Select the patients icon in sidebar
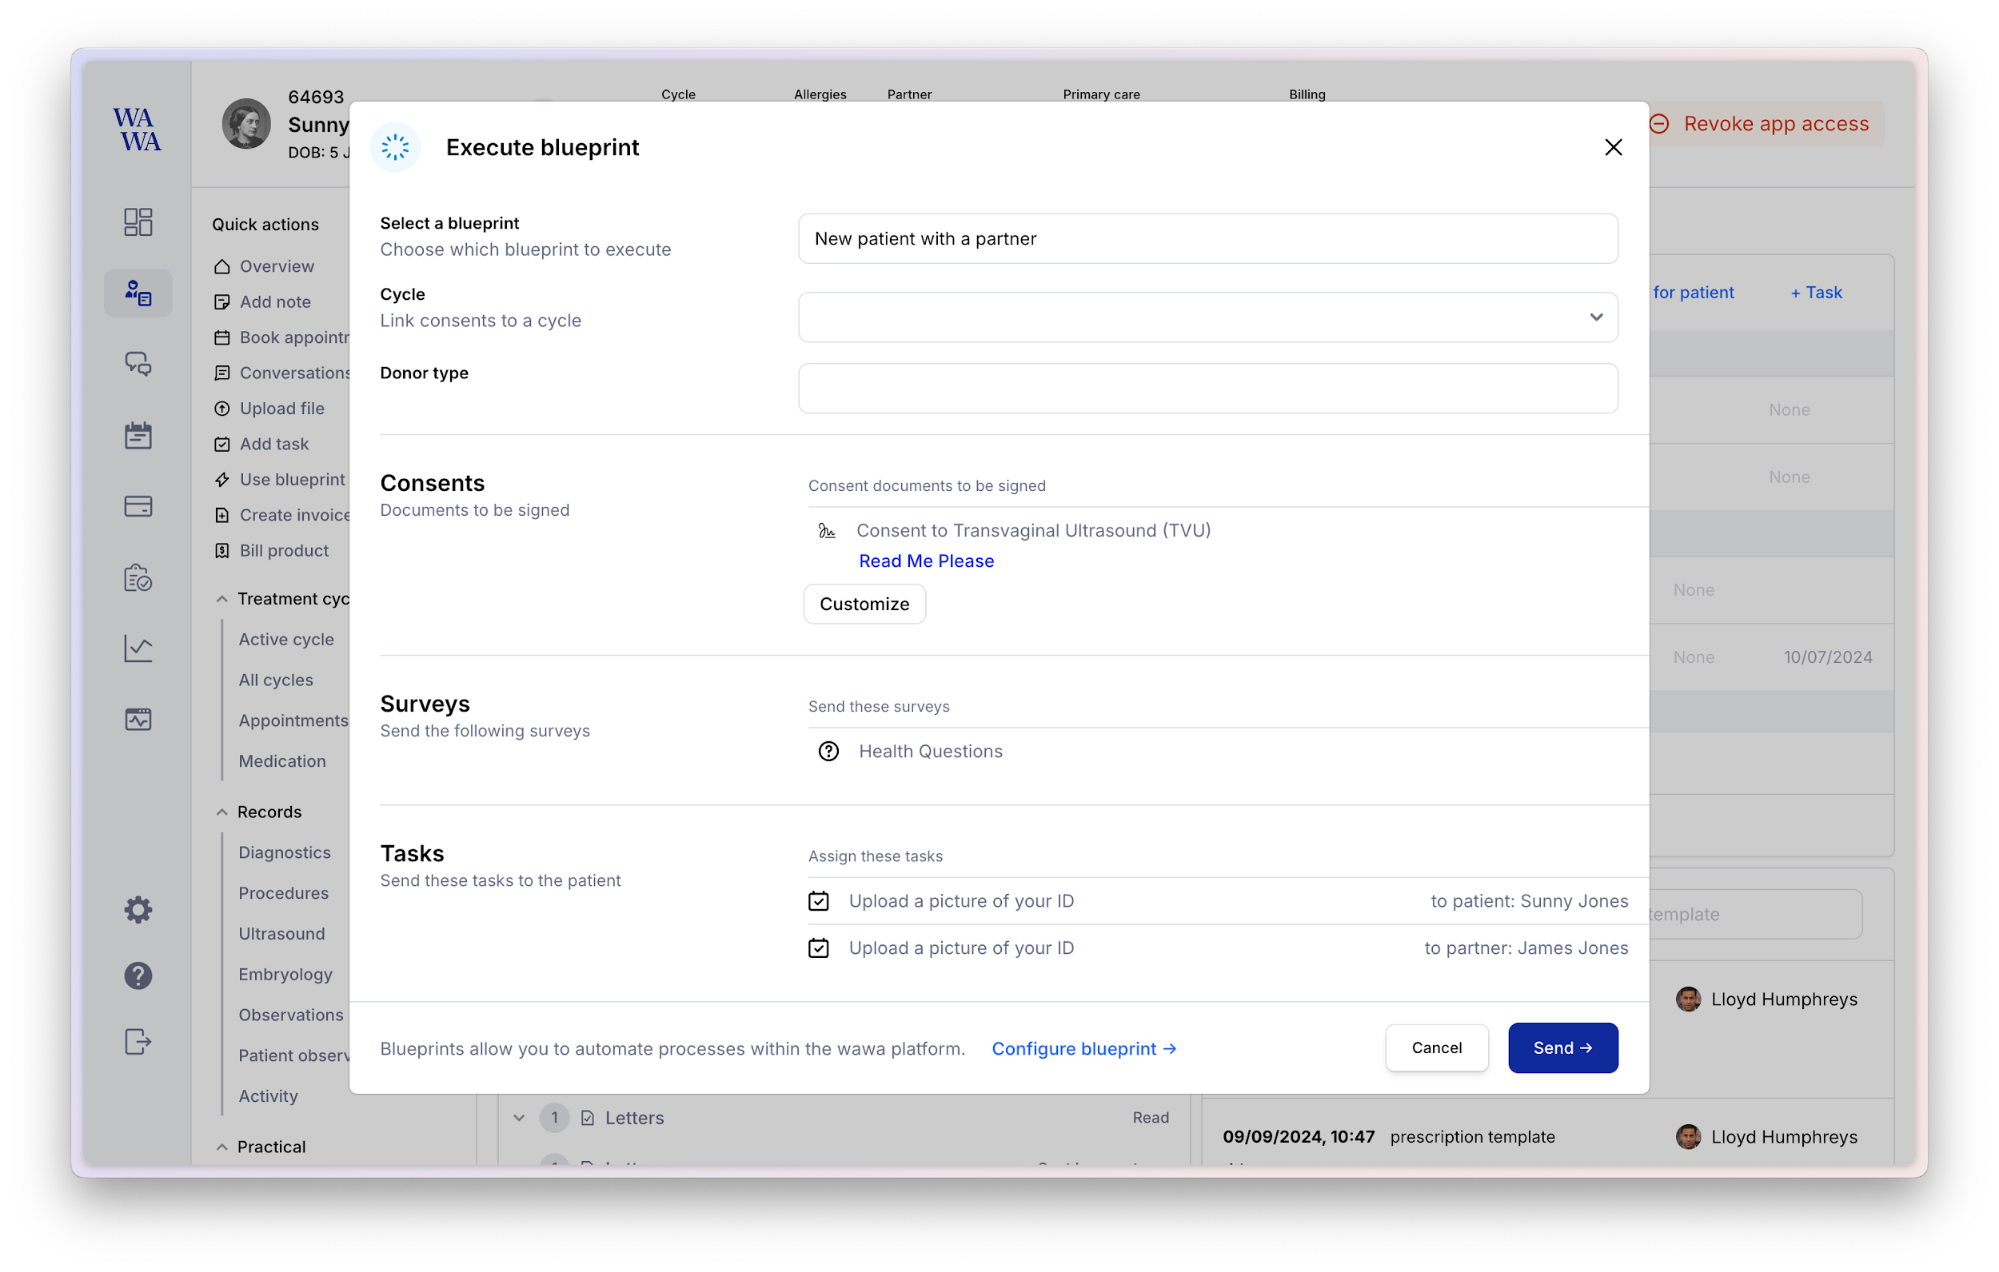Image resolution: width=1999 pixels, height=1272 pixels. pos(138,293)
